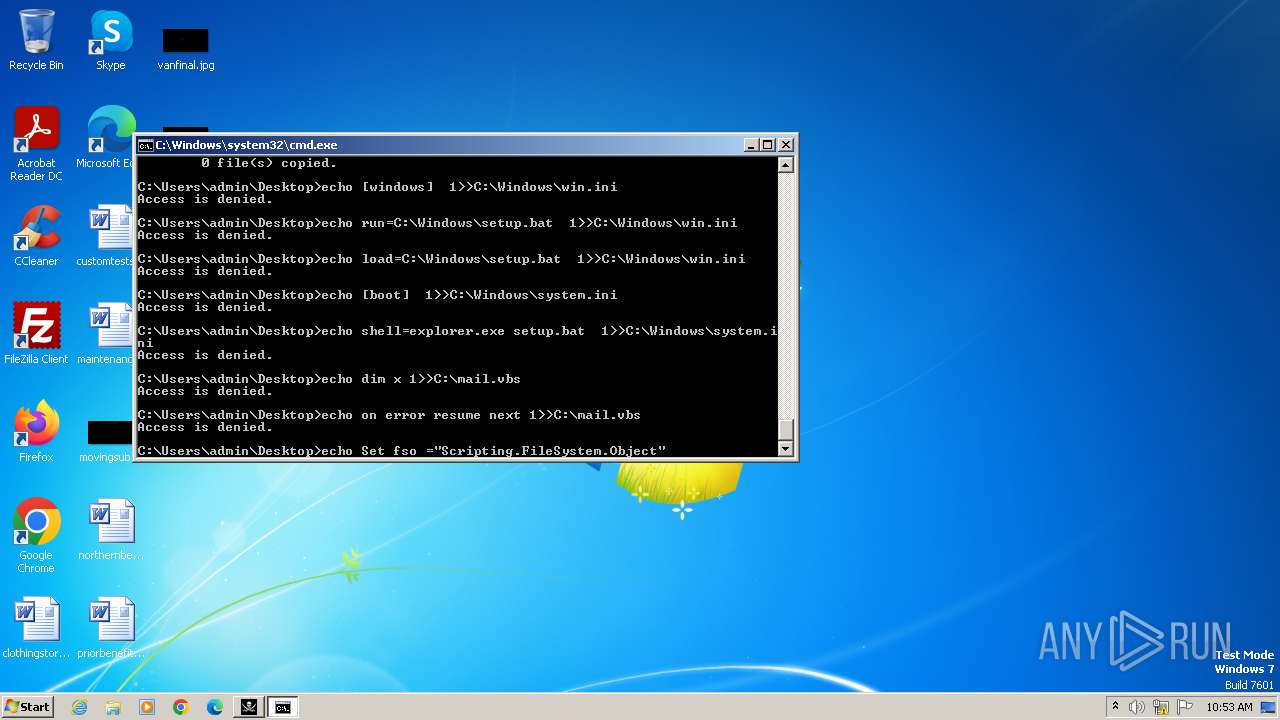Select the cmd.exe taskbar button
The height and width of the screenshot is (720, 1280).
click(x=283, y=707)
